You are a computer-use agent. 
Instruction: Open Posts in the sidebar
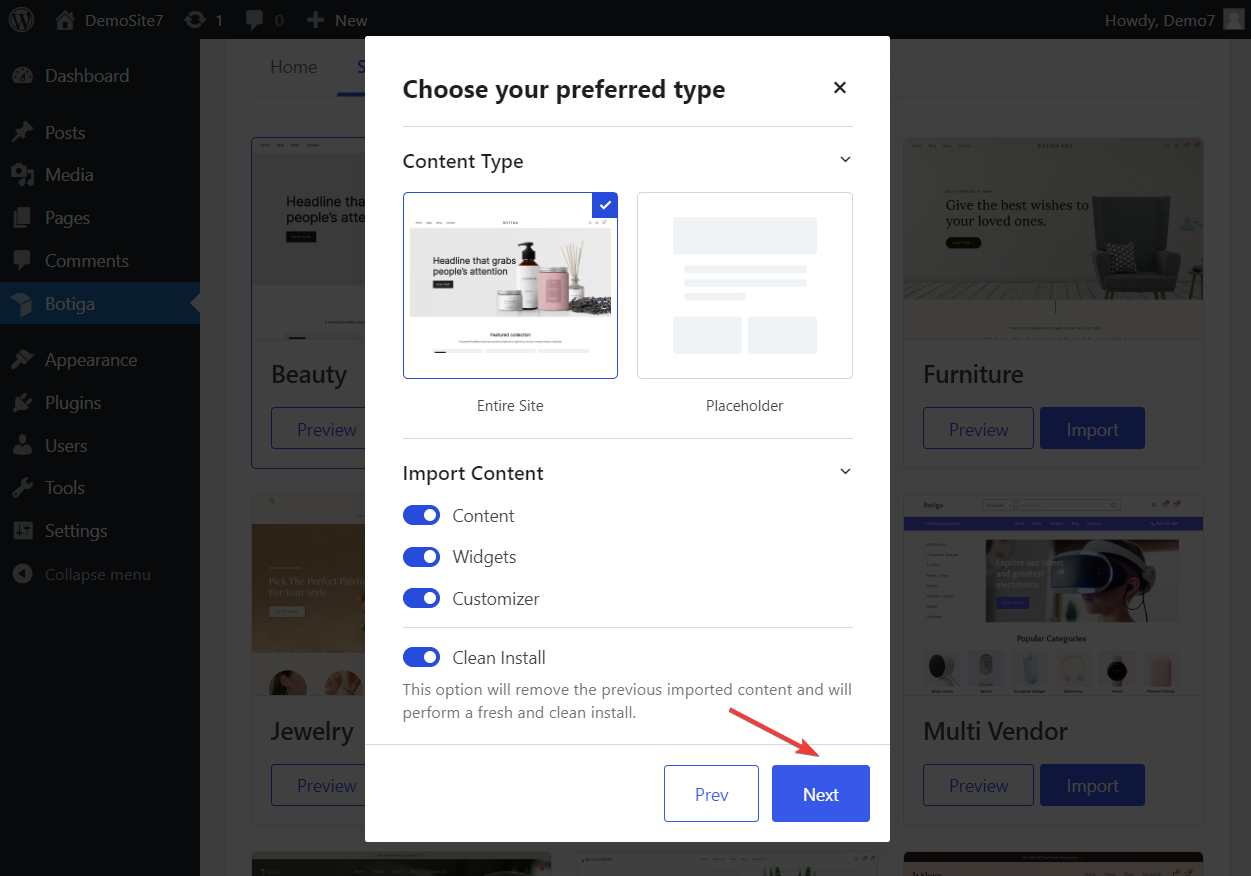100,133
